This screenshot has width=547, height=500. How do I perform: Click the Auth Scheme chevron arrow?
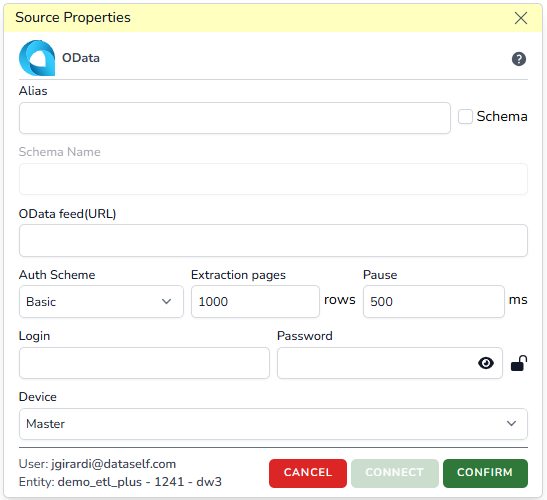[166, 301]
